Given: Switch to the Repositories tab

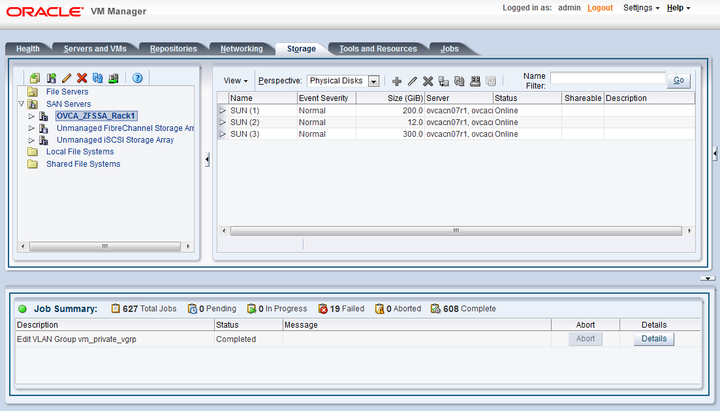Looking at the screenshot, I should pos(173,49).
